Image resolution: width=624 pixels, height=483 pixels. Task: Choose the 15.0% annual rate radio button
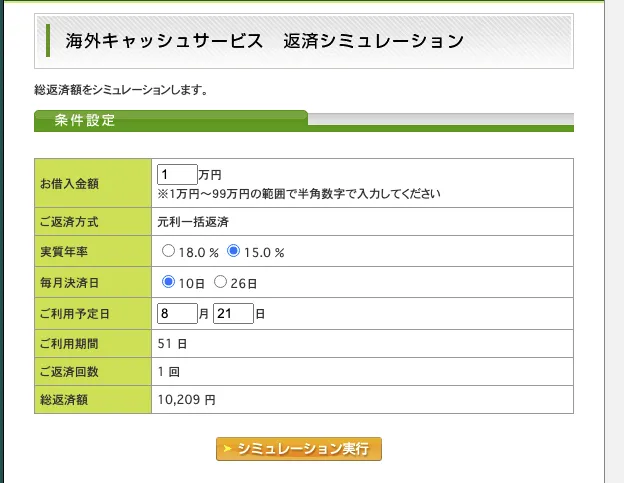[x=235, y=252]
